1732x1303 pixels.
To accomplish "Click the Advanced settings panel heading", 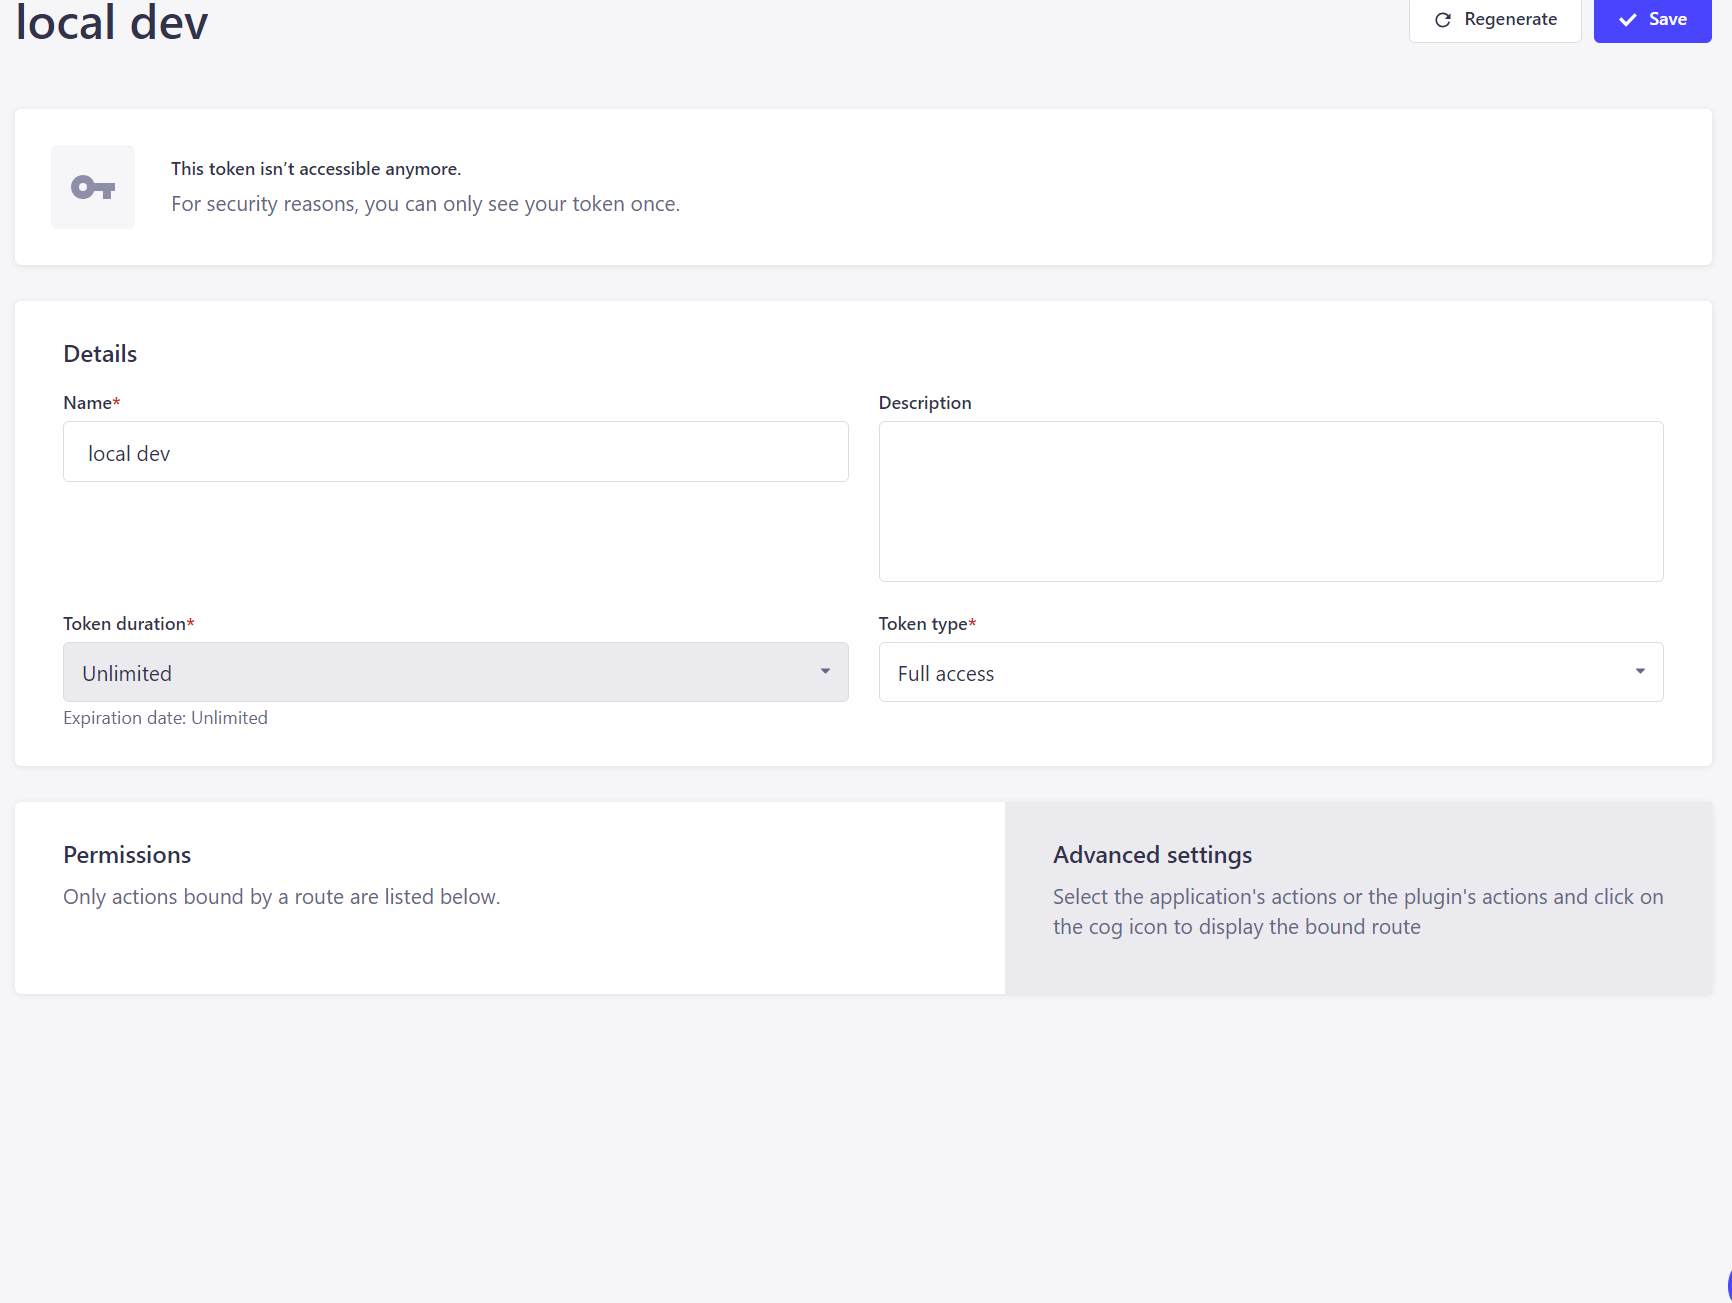I will pos(1152,854).
